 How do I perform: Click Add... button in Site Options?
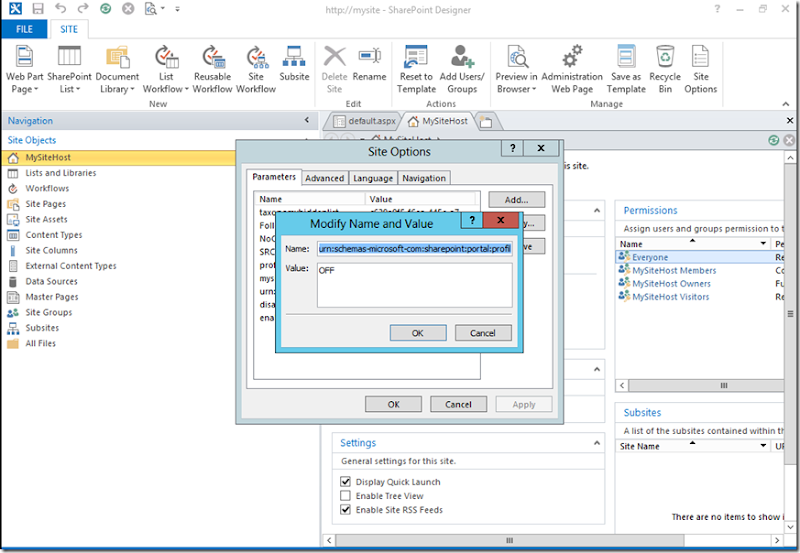(516, 199)
